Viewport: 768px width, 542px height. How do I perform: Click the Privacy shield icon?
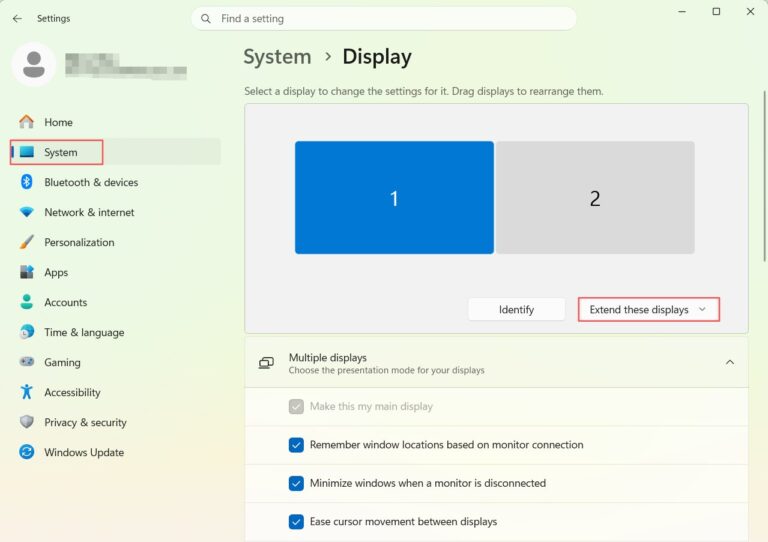[26, 422]
